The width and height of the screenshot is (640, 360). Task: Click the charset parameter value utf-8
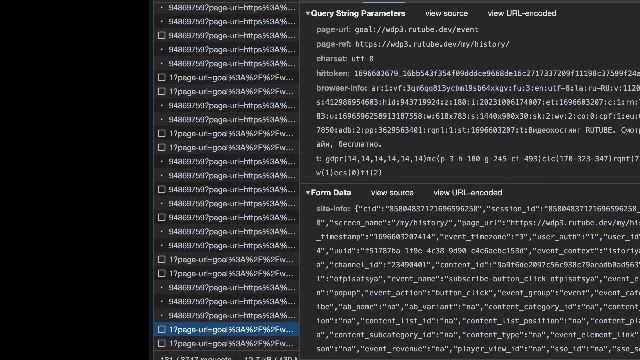click(362, 59)
